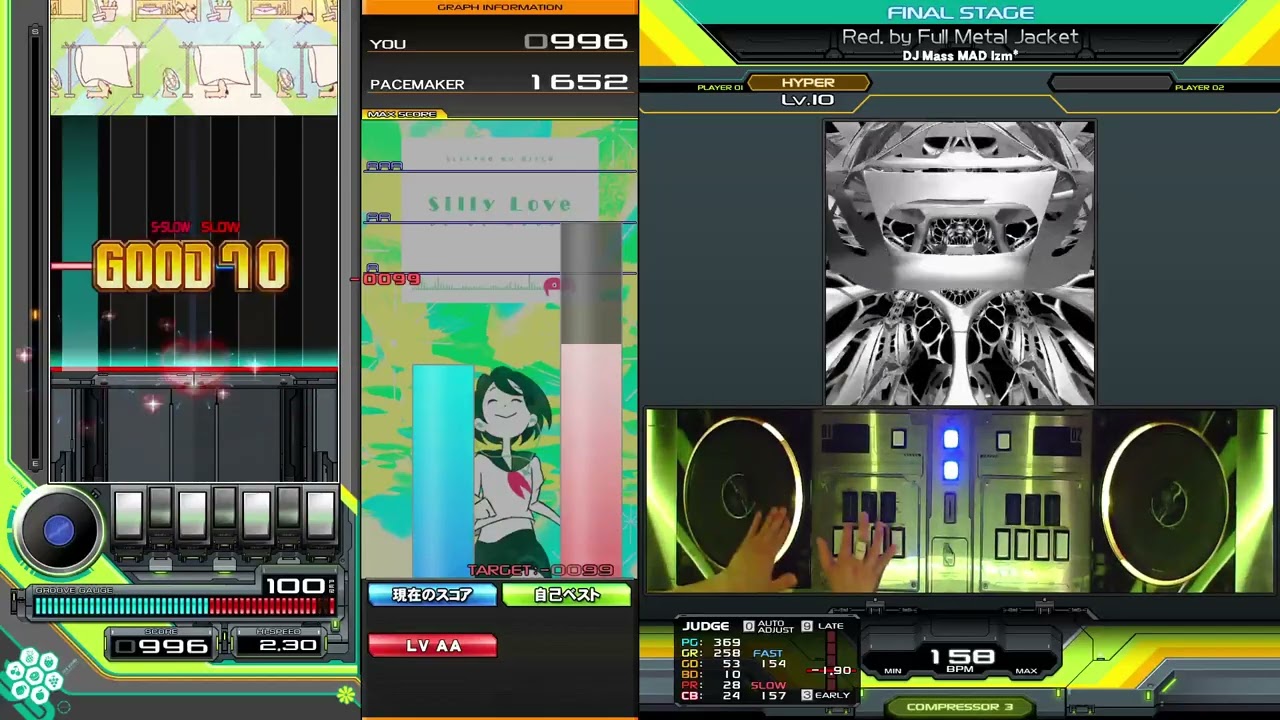Click the vertical song progress bar
The image size is (1280, 720).
click(35, 246)
